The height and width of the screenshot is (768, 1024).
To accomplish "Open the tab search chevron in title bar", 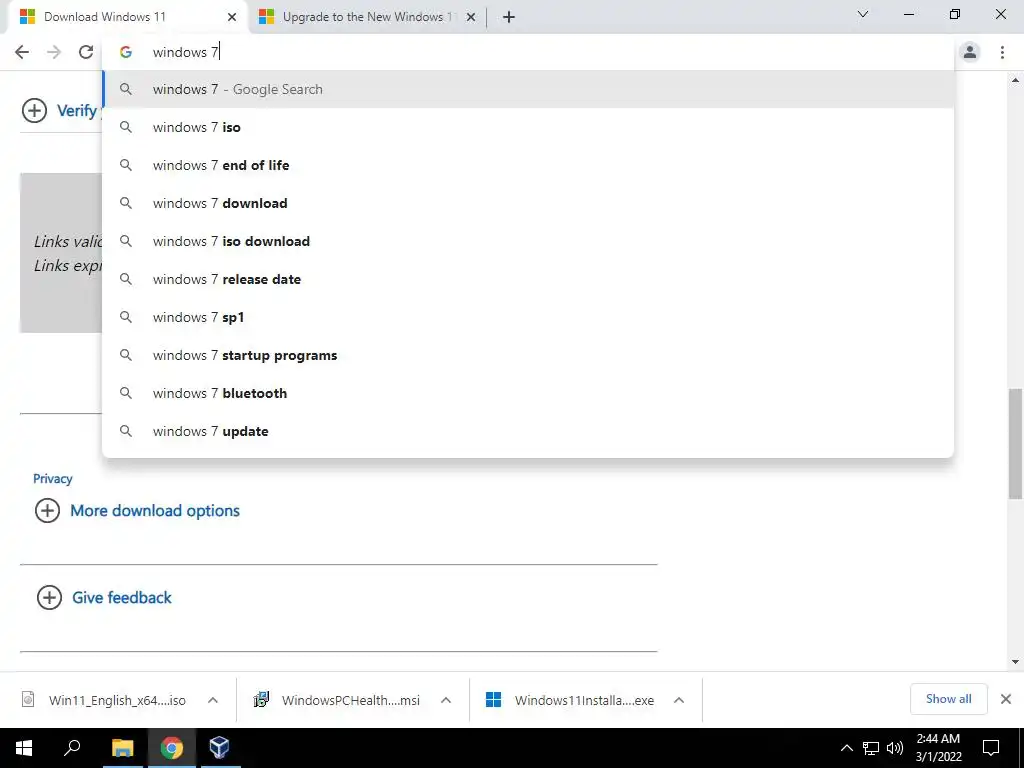I will pyautogui.click(x=863, y=14).
